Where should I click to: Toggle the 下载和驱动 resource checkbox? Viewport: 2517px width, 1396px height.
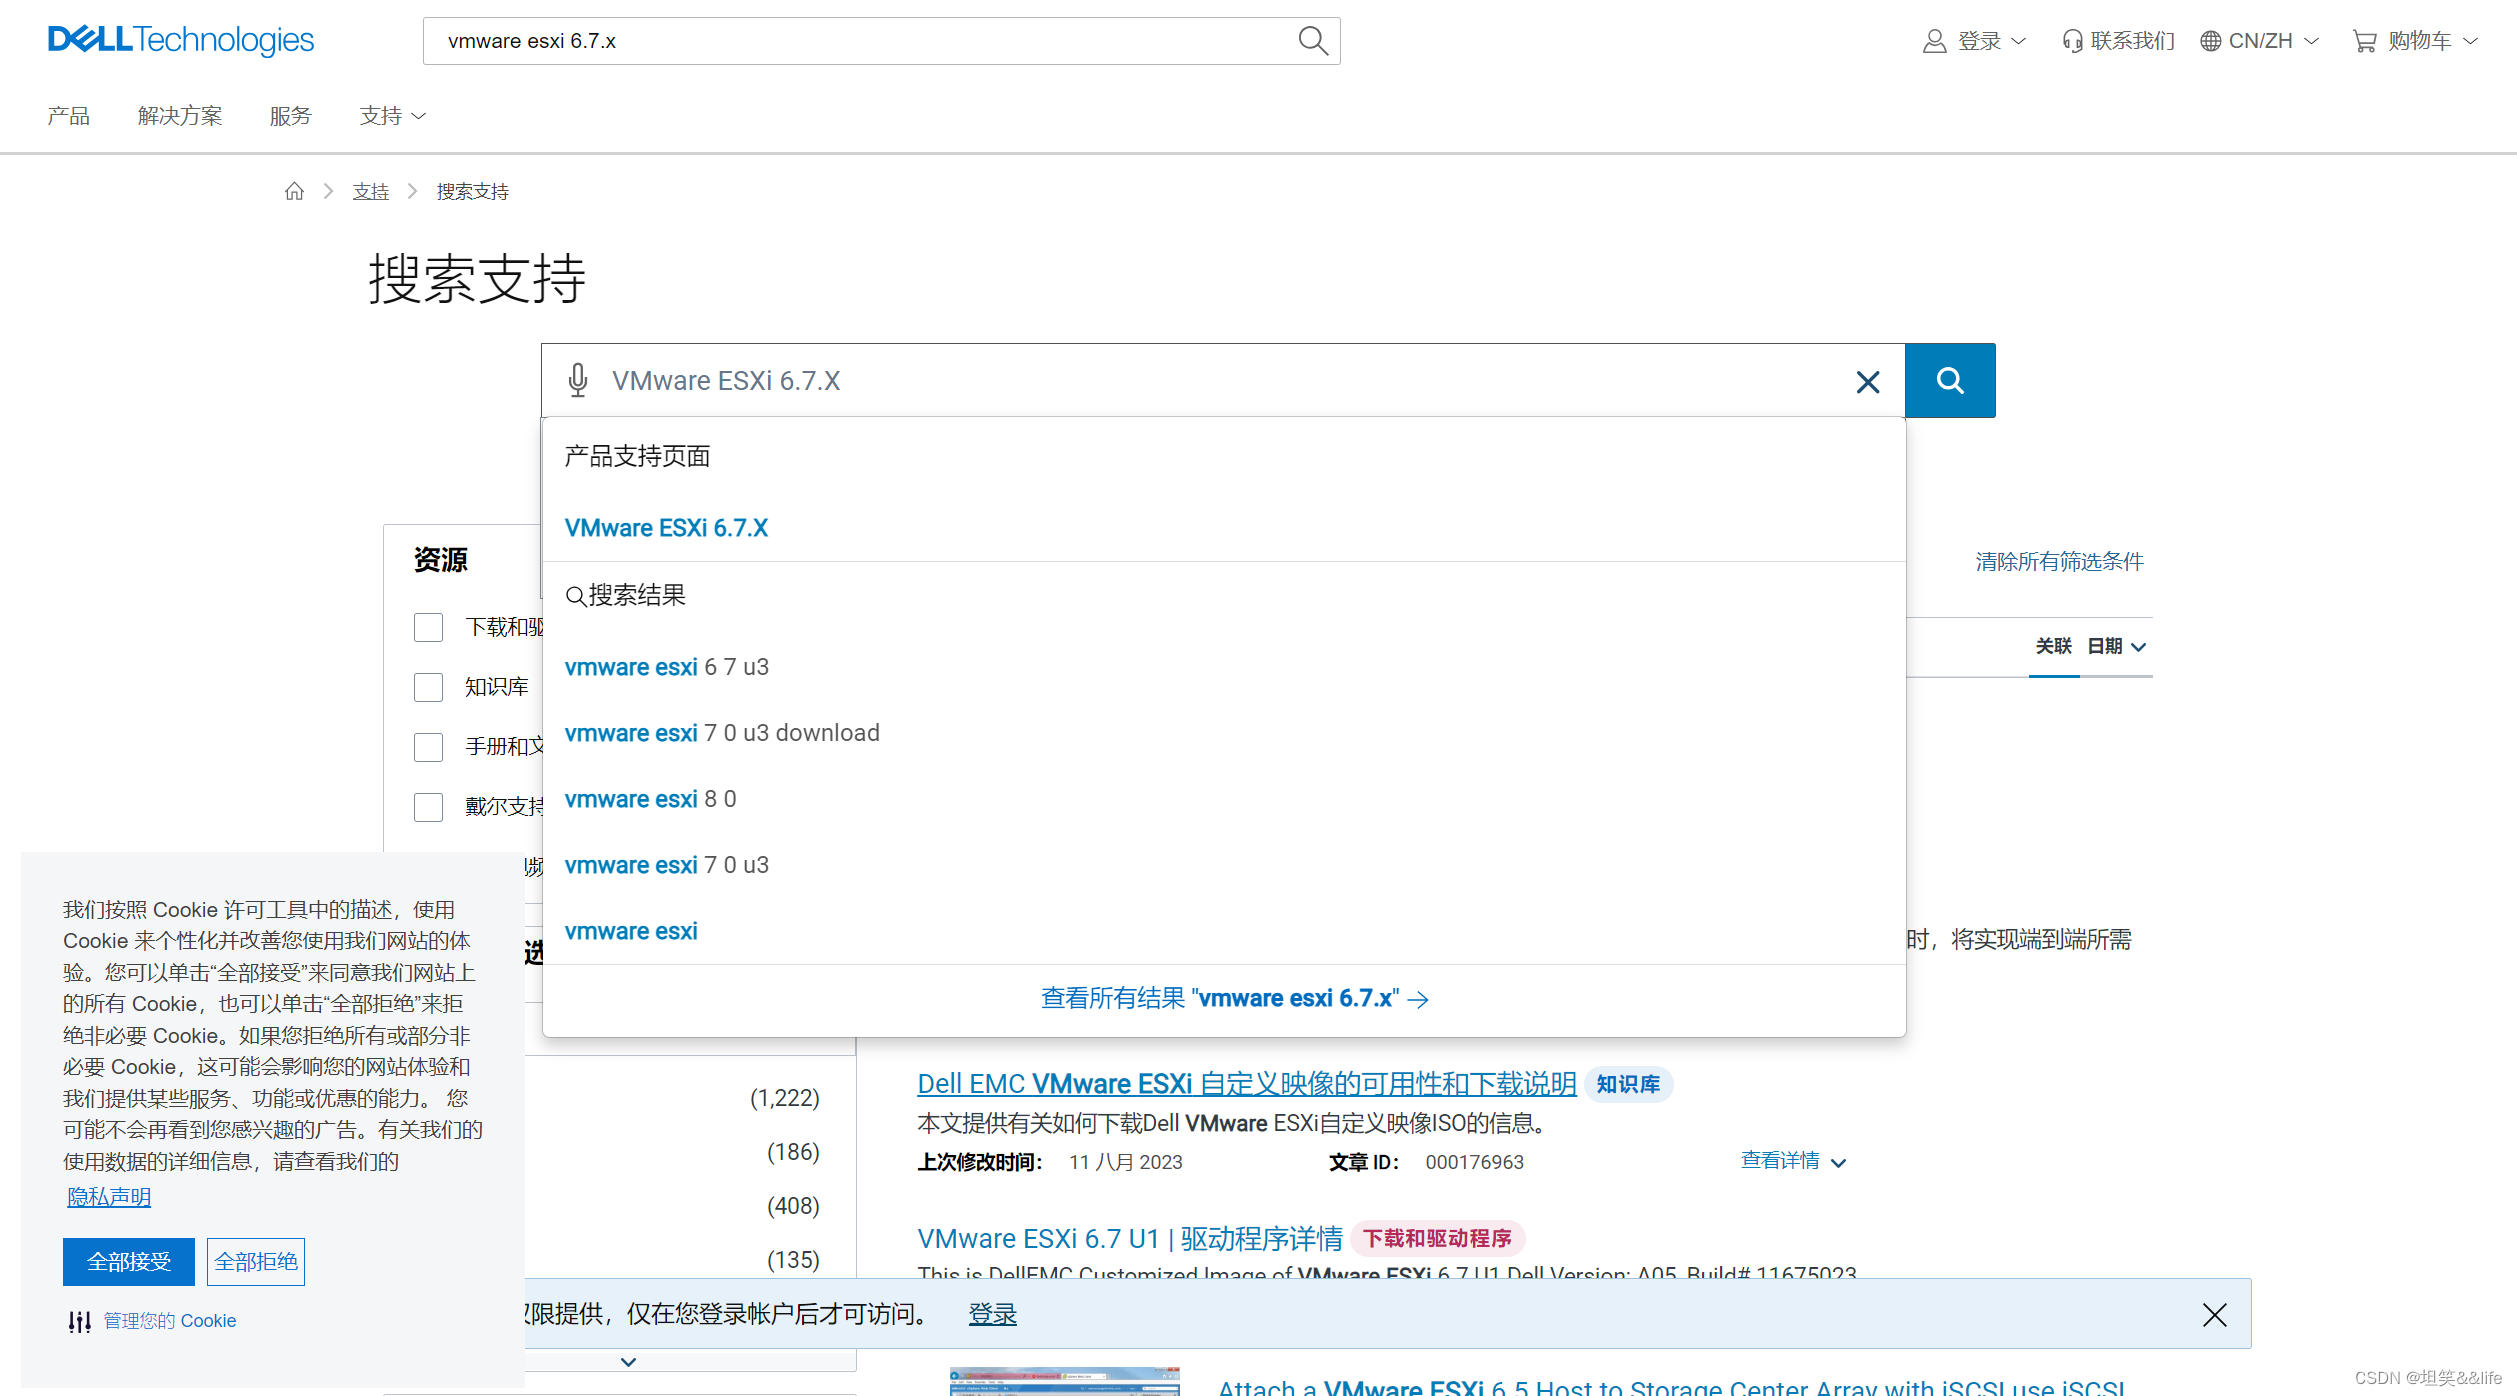click(x=428, y=627)
